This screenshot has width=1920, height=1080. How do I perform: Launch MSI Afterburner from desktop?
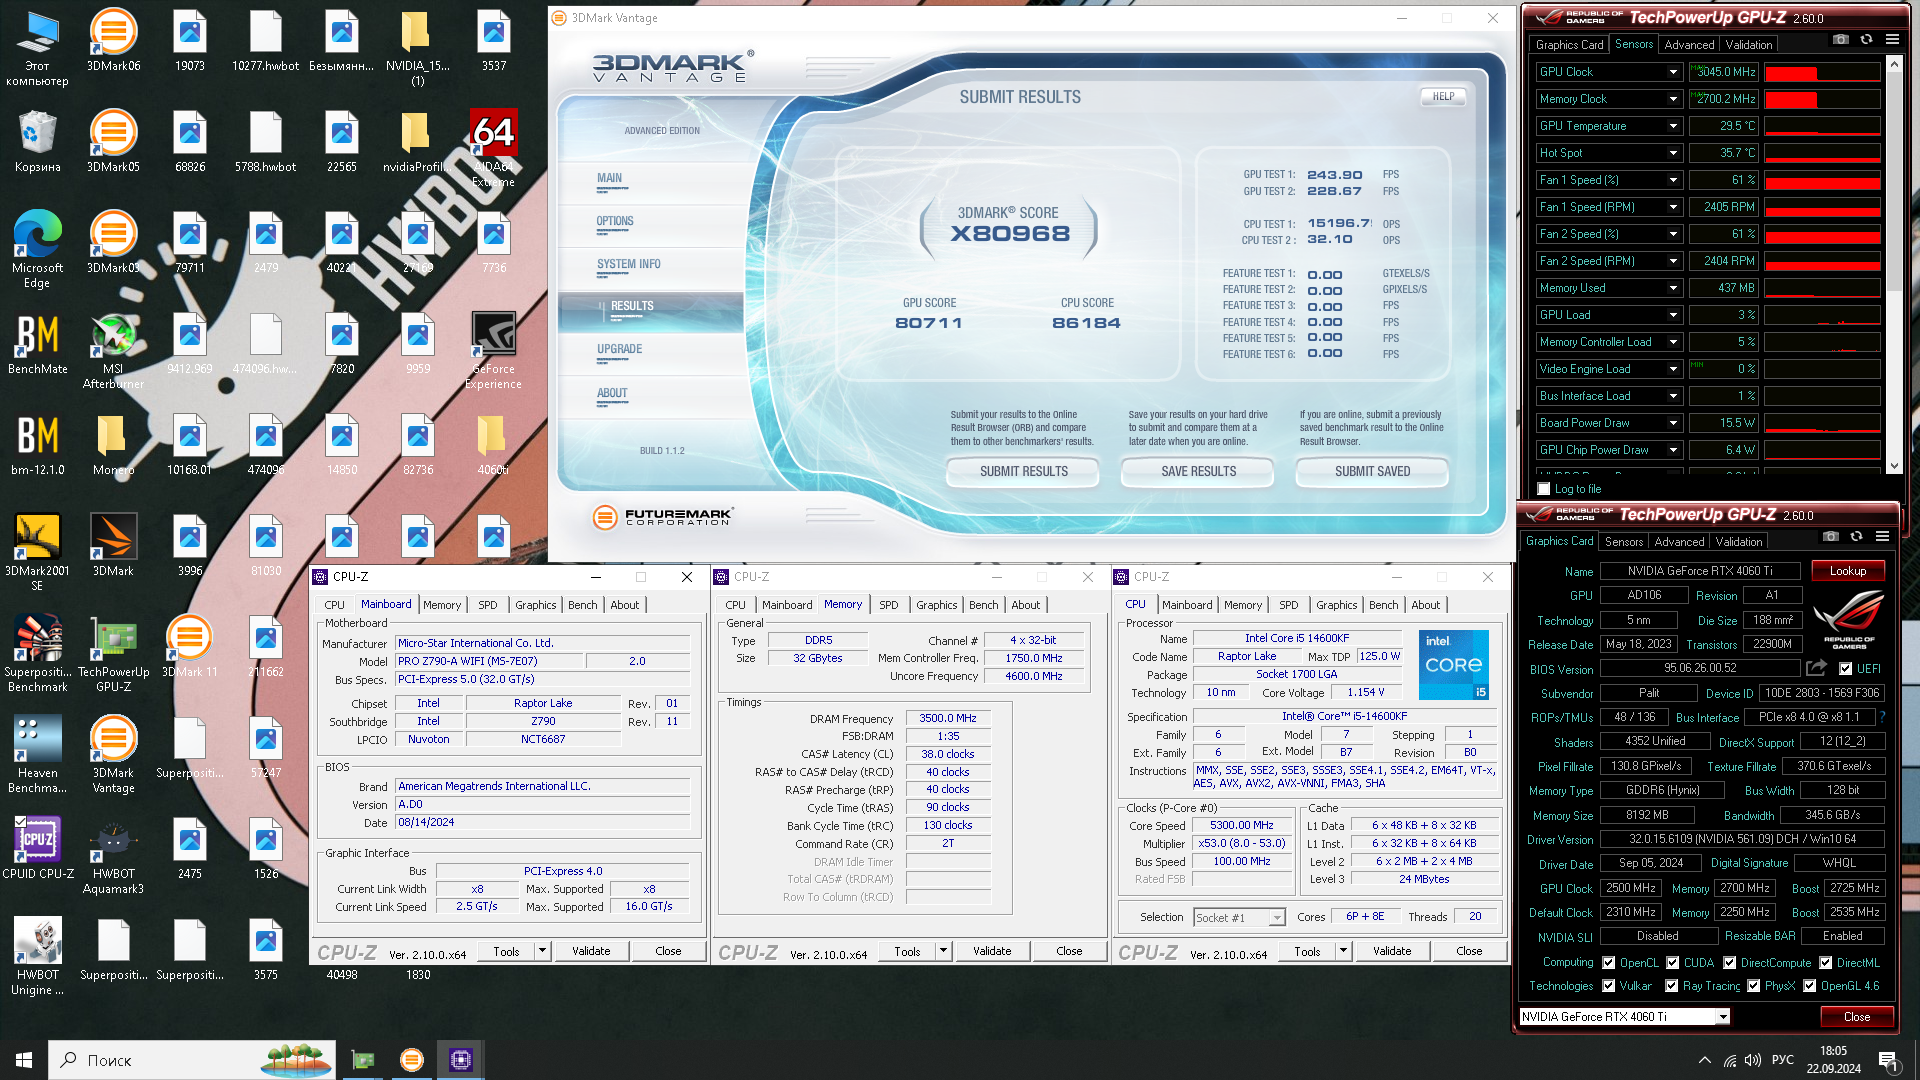(113, 350)
